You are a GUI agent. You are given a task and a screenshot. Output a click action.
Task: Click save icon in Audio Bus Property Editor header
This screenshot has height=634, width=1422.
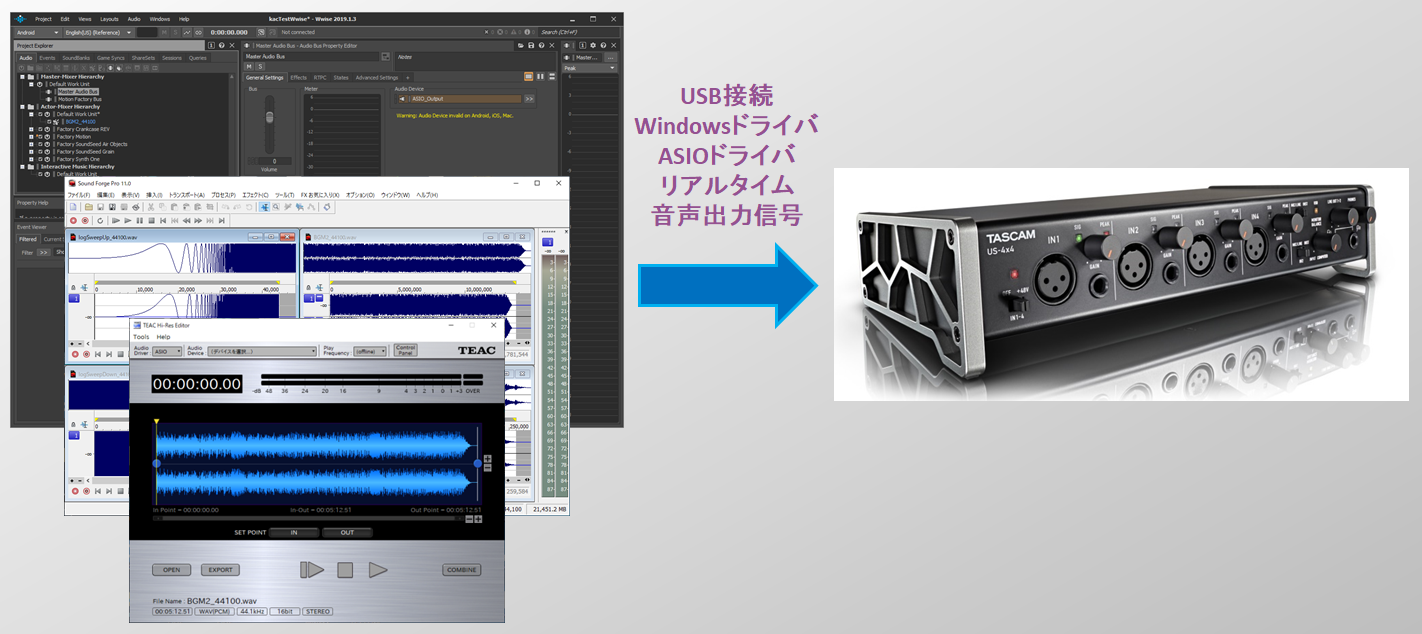pyautogui.click(x=531, y=45)
